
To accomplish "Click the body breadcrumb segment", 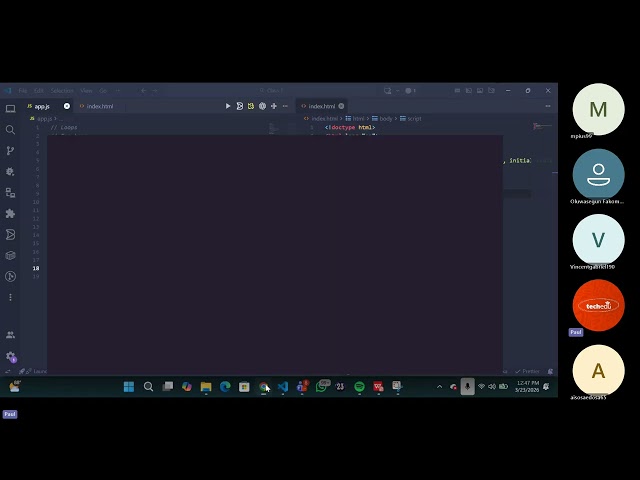I will coord(382,119).
